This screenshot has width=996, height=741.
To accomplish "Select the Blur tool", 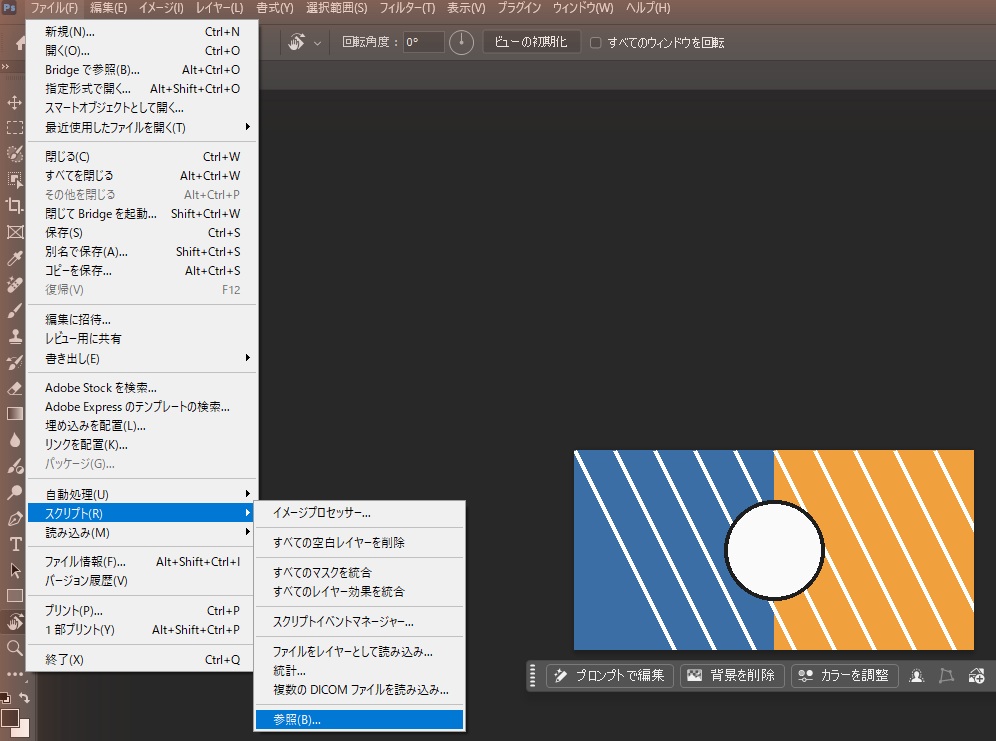I will coord(14,440).
